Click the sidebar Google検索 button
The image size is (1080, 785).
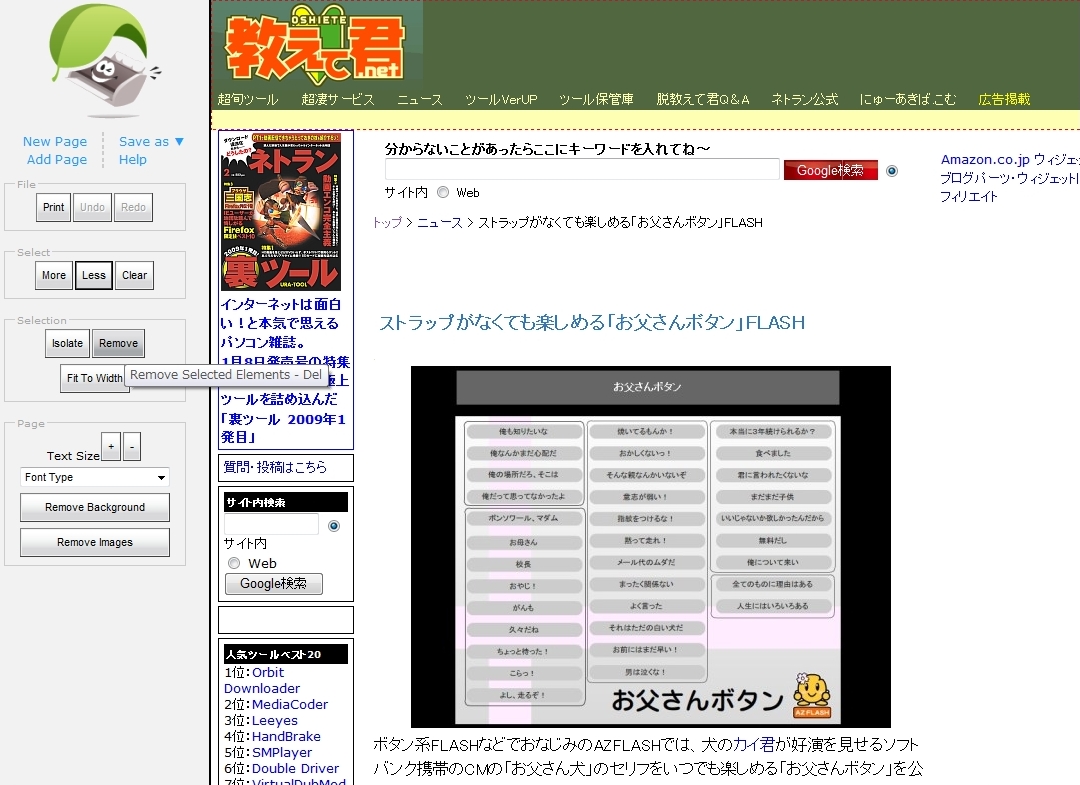(x=273, y=584)
